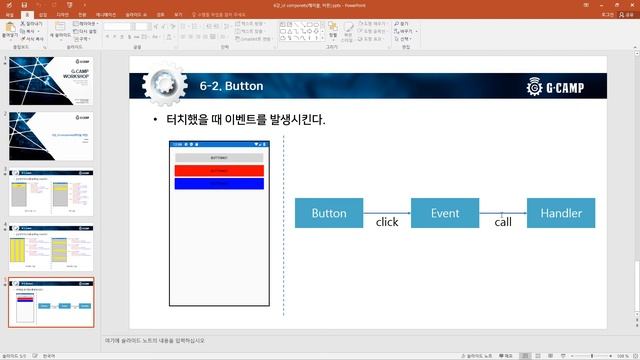Viewport: 640px width, 360px height.
Task: Select the blue Event box on the slide
Action: point(445,213)
